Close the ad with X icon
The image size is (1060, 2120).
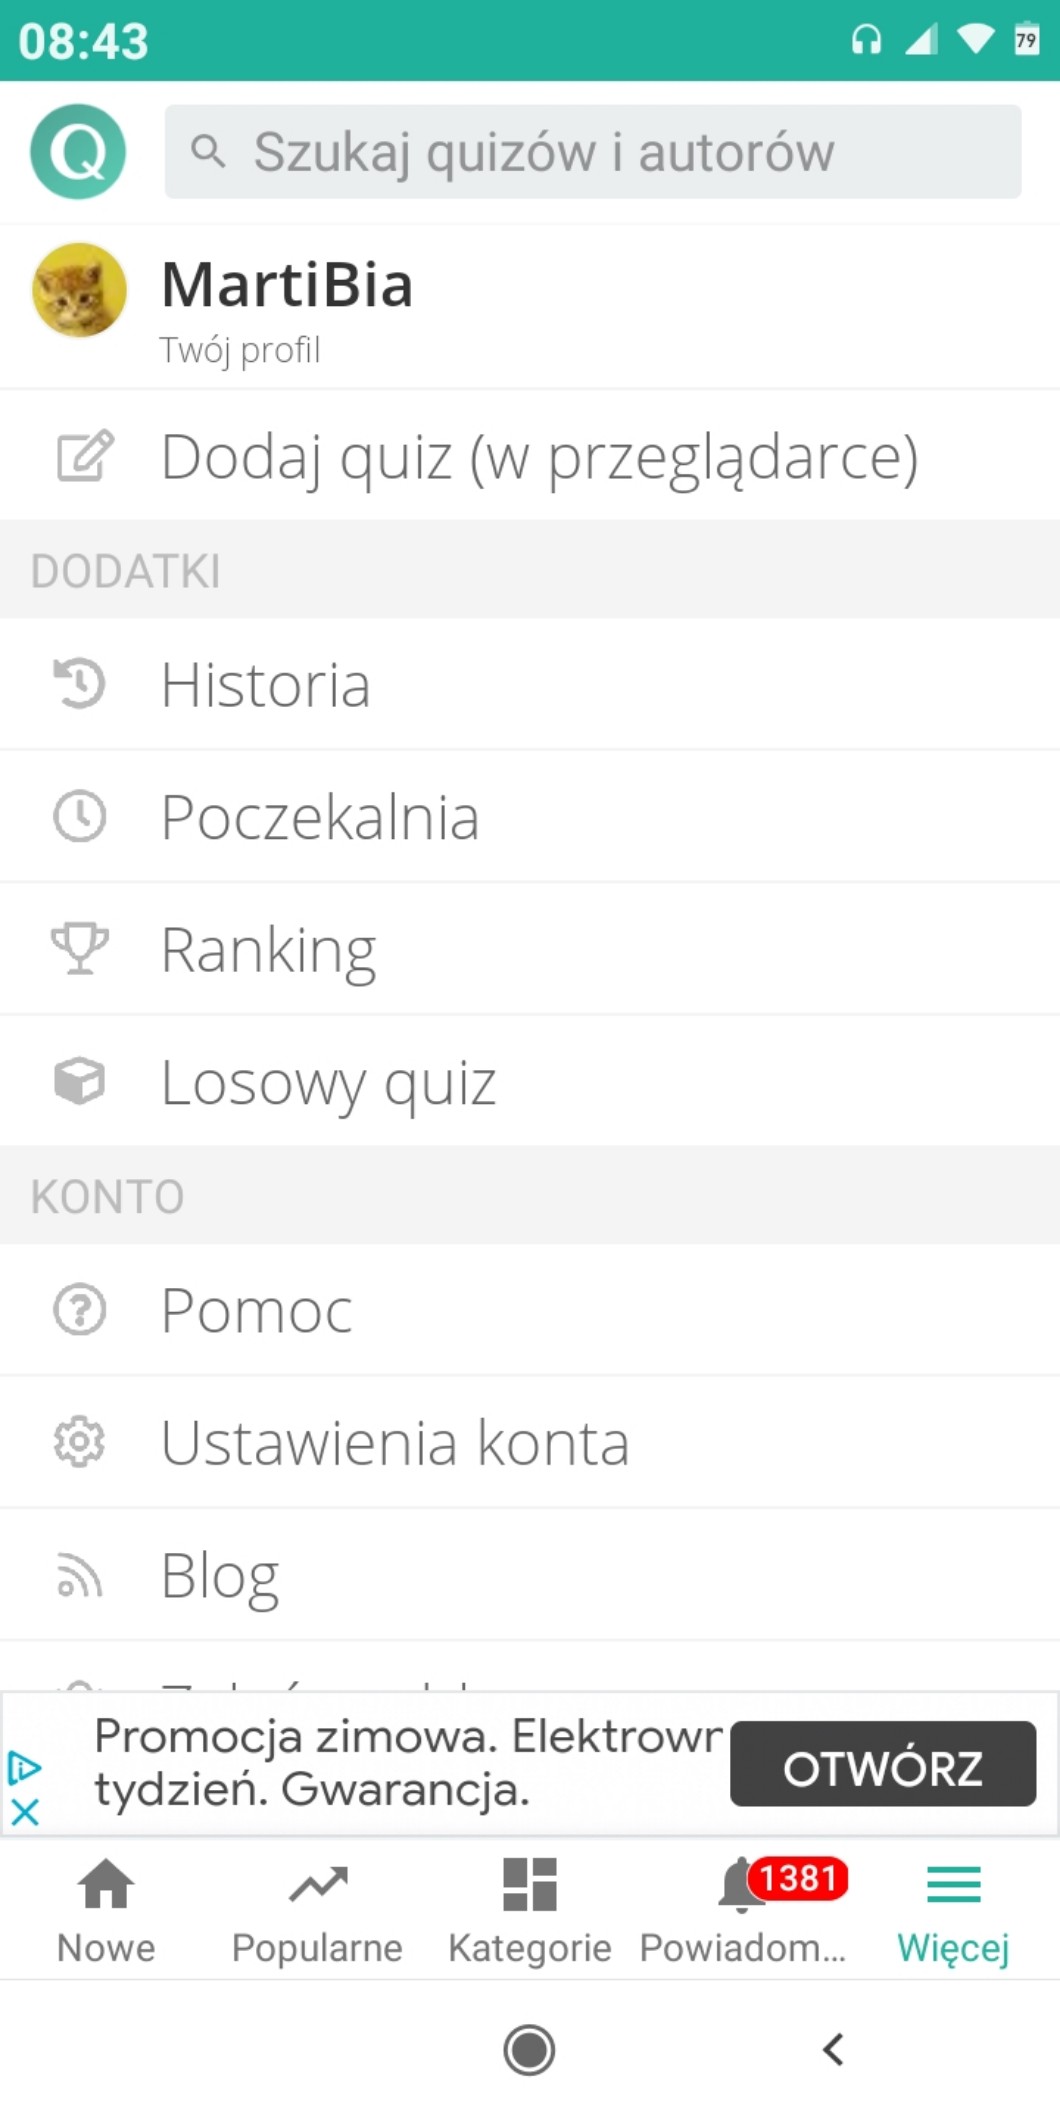(25, 1811)
